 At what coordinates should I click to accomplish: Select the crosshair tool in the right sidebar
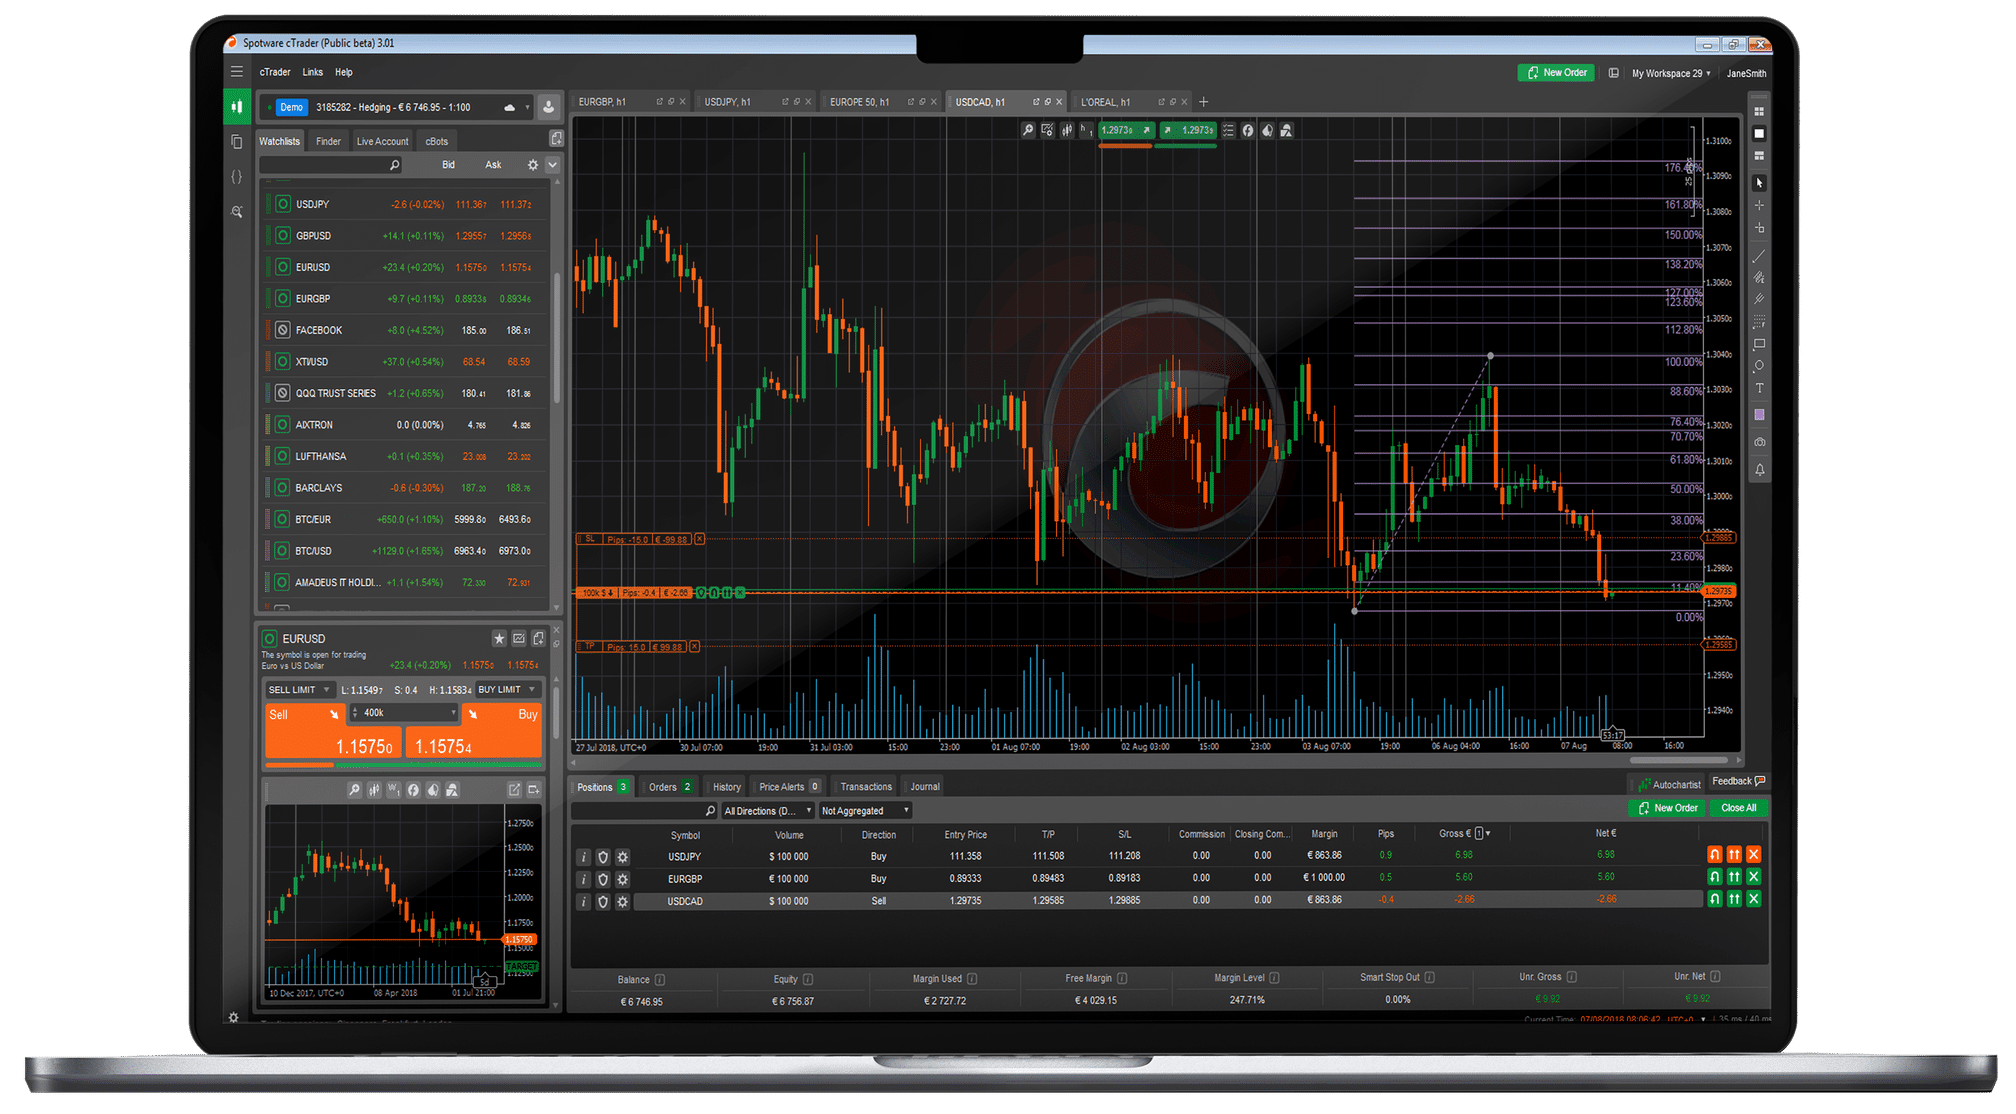point(1758,204)
